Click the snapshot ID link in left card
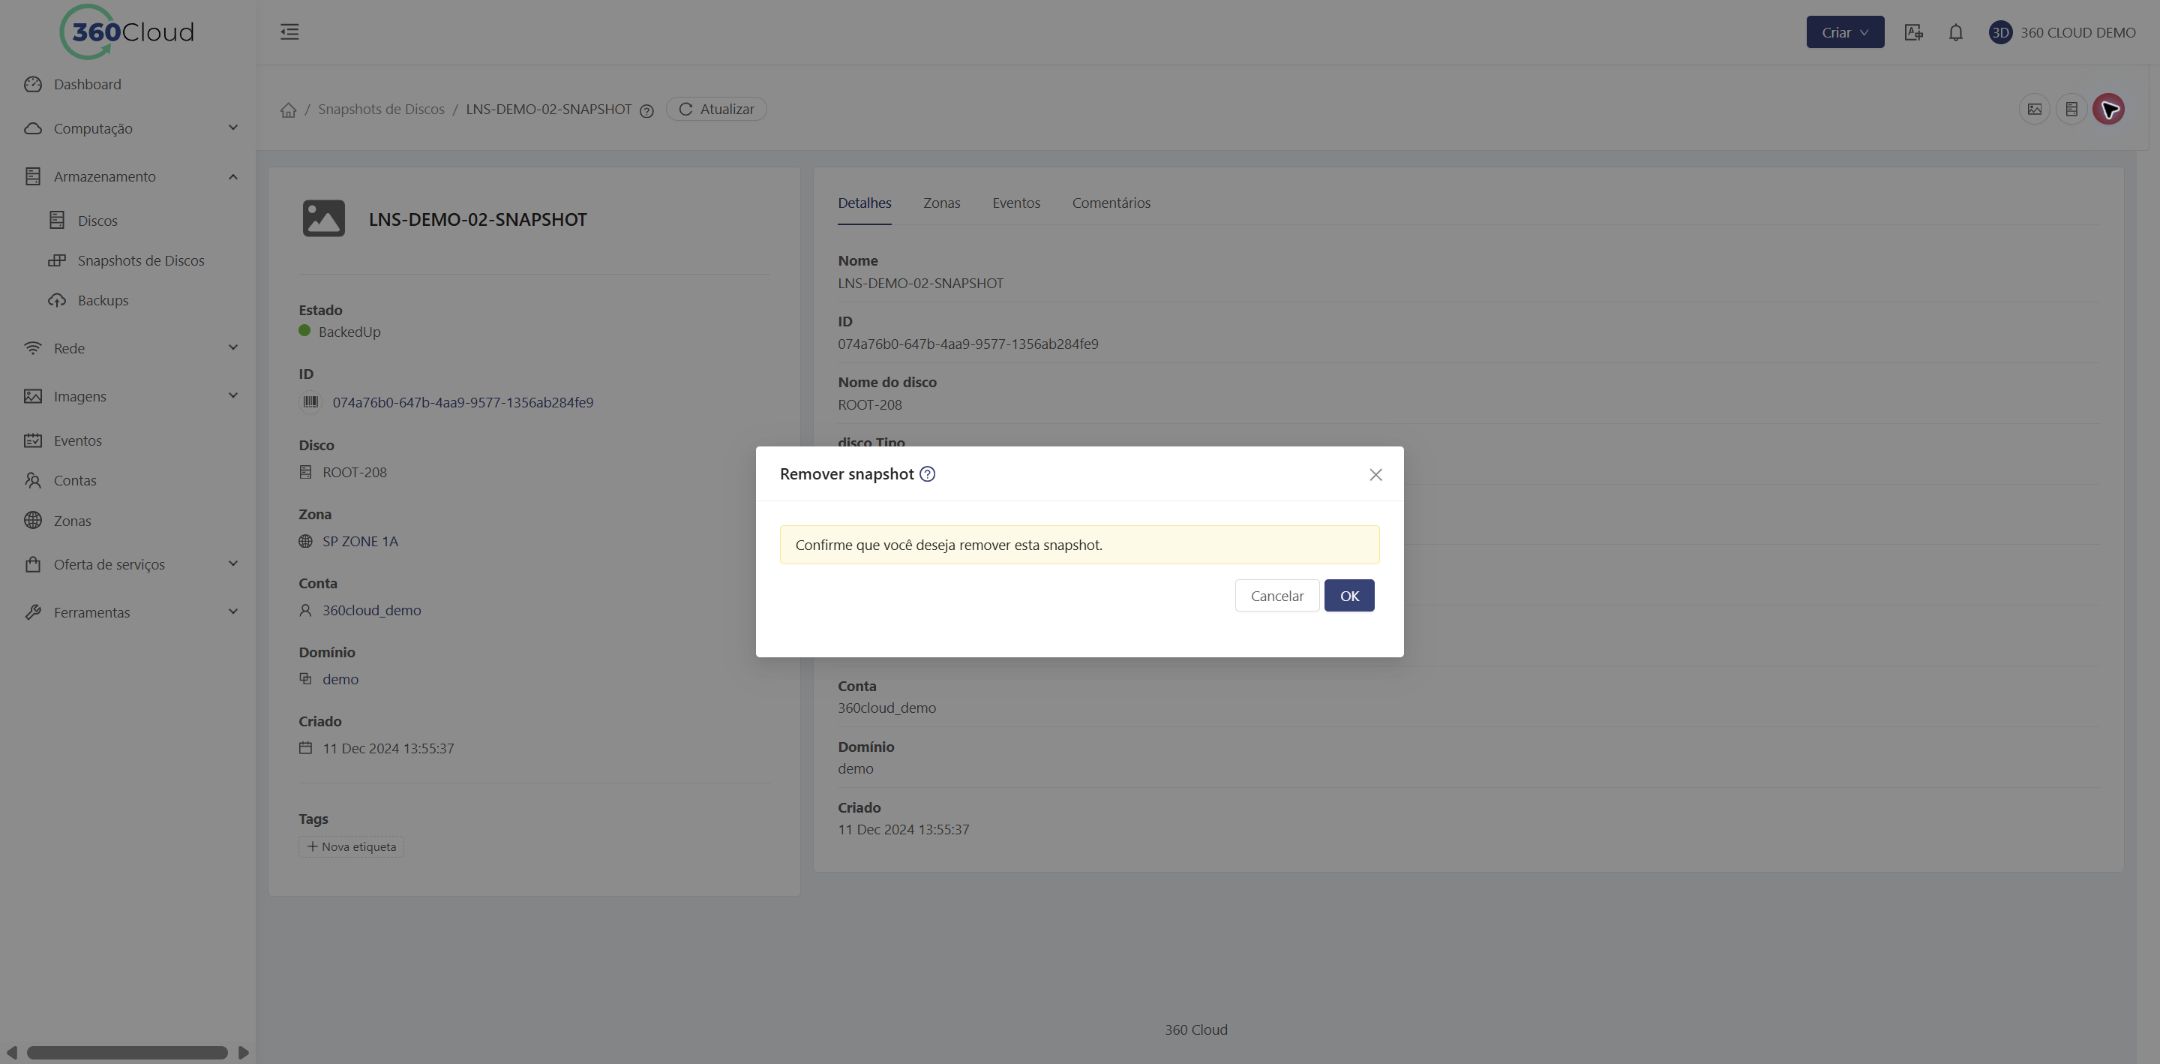The height and width of the screenshot is (1064, 2160). tap(463, 402)
